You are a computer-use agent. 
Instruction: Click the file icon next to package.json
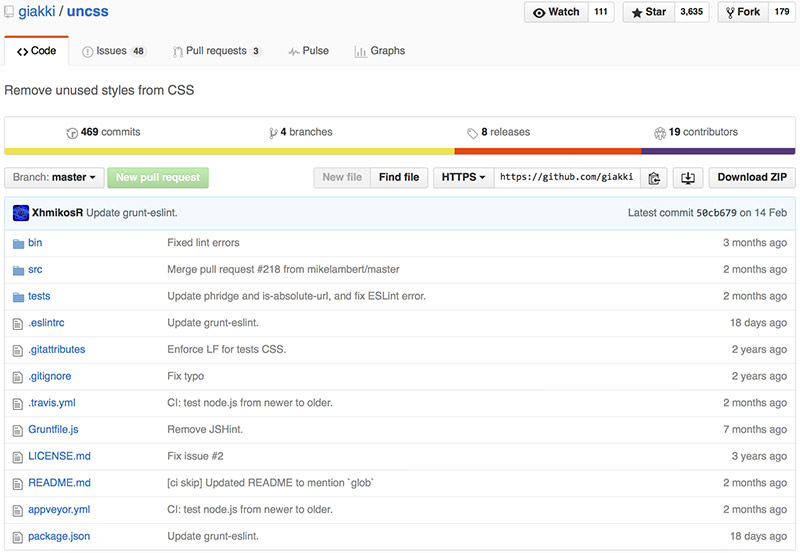[18, 537]
